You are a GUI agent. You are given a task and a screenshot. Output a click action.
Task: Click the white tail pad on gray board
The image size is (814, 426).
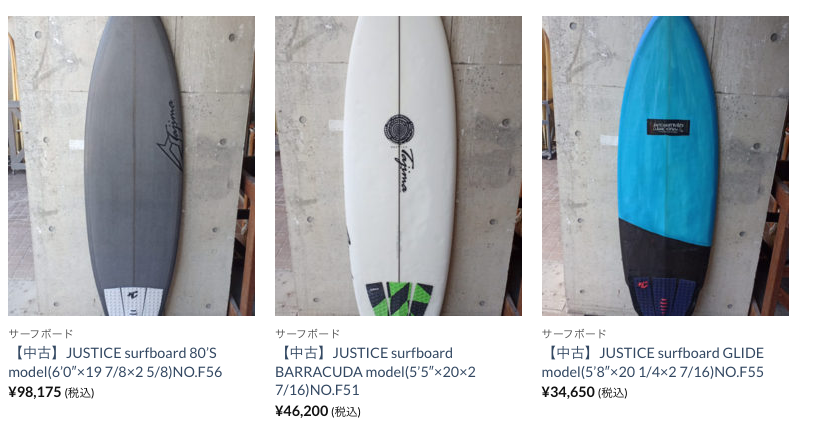point(132,299)
